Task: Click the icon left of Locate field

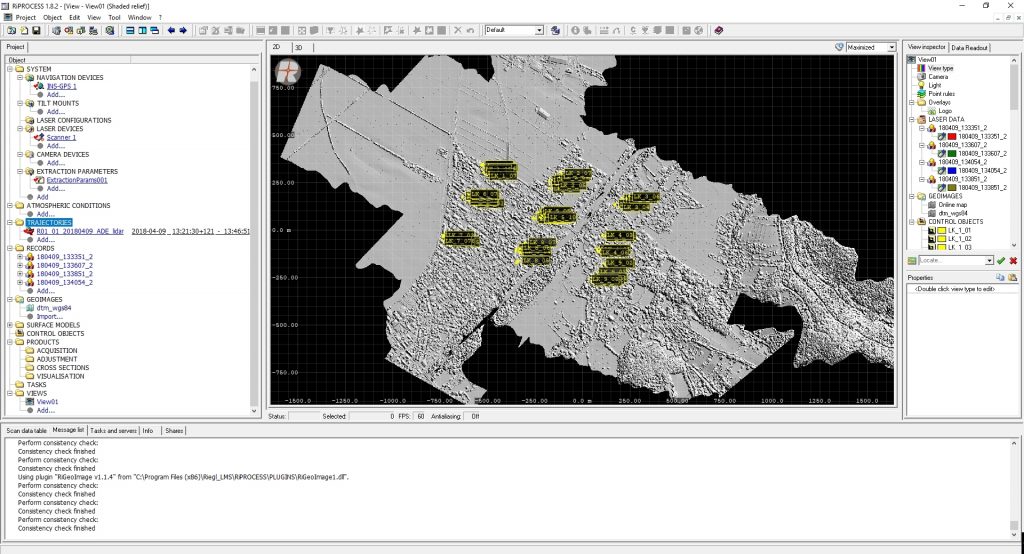Action: [912, 261]
